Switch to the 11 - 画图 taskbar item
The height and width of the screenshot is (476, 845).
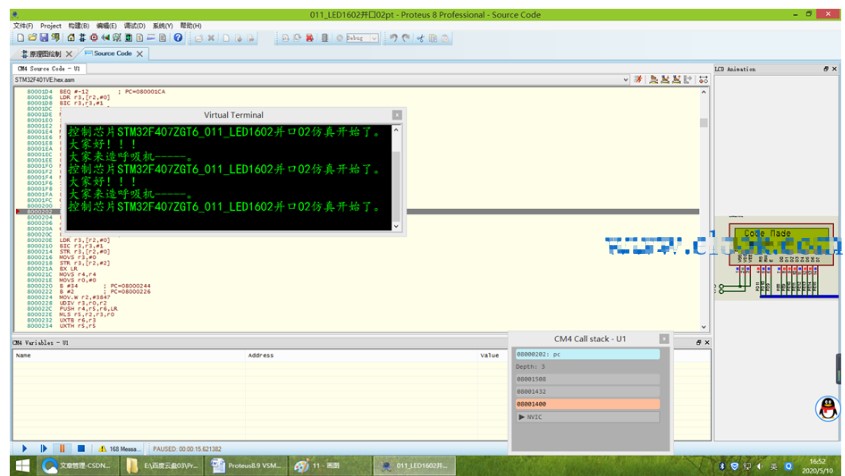click(x=329, y=465)
